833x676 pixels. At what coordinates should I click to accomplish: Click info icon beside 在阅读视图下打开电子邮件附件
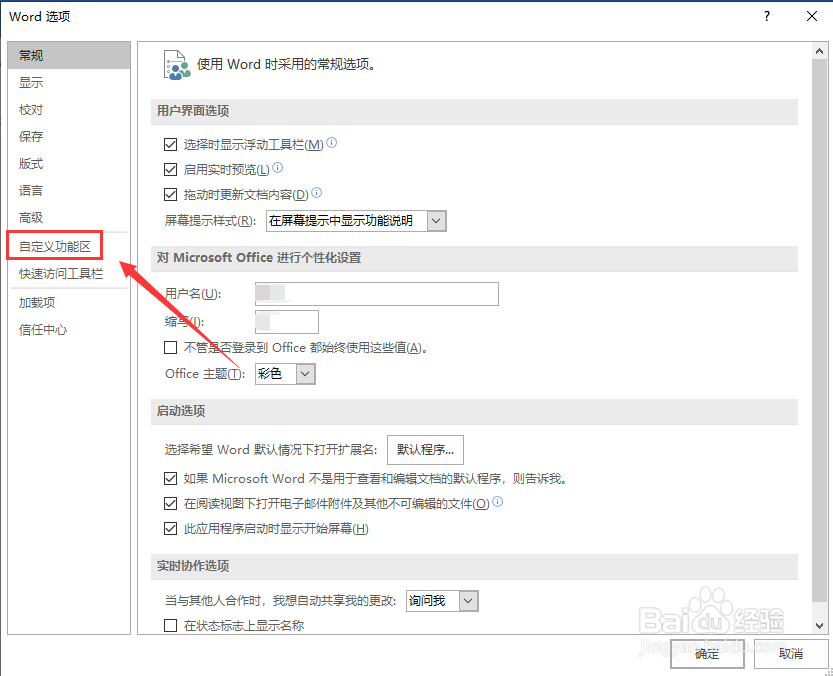pyautogui.click(x=498, y=502)
